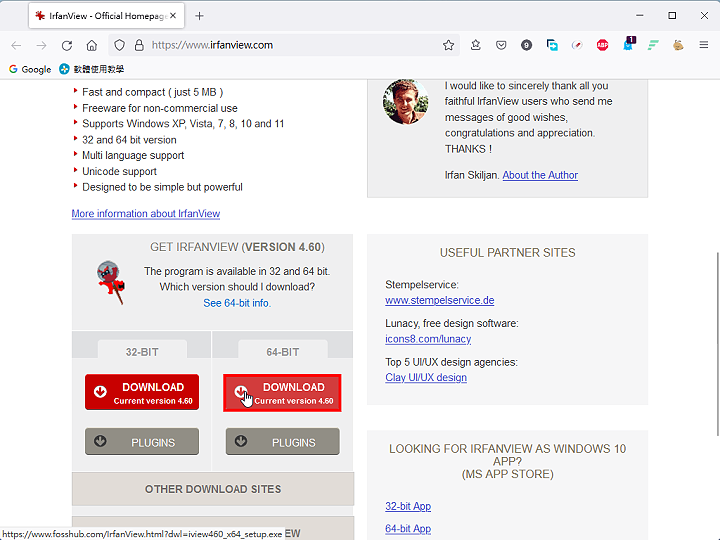Viewport: 720px width, 540px height.
Task: Click the browser forward arrow
Action: 41,45
